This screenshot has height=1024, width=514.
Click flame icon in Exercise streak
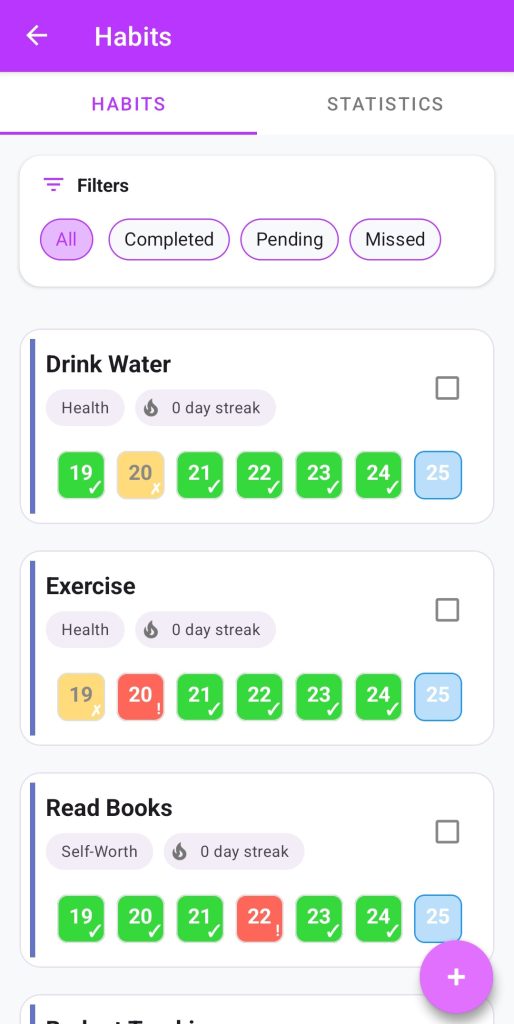click(152, 630)
